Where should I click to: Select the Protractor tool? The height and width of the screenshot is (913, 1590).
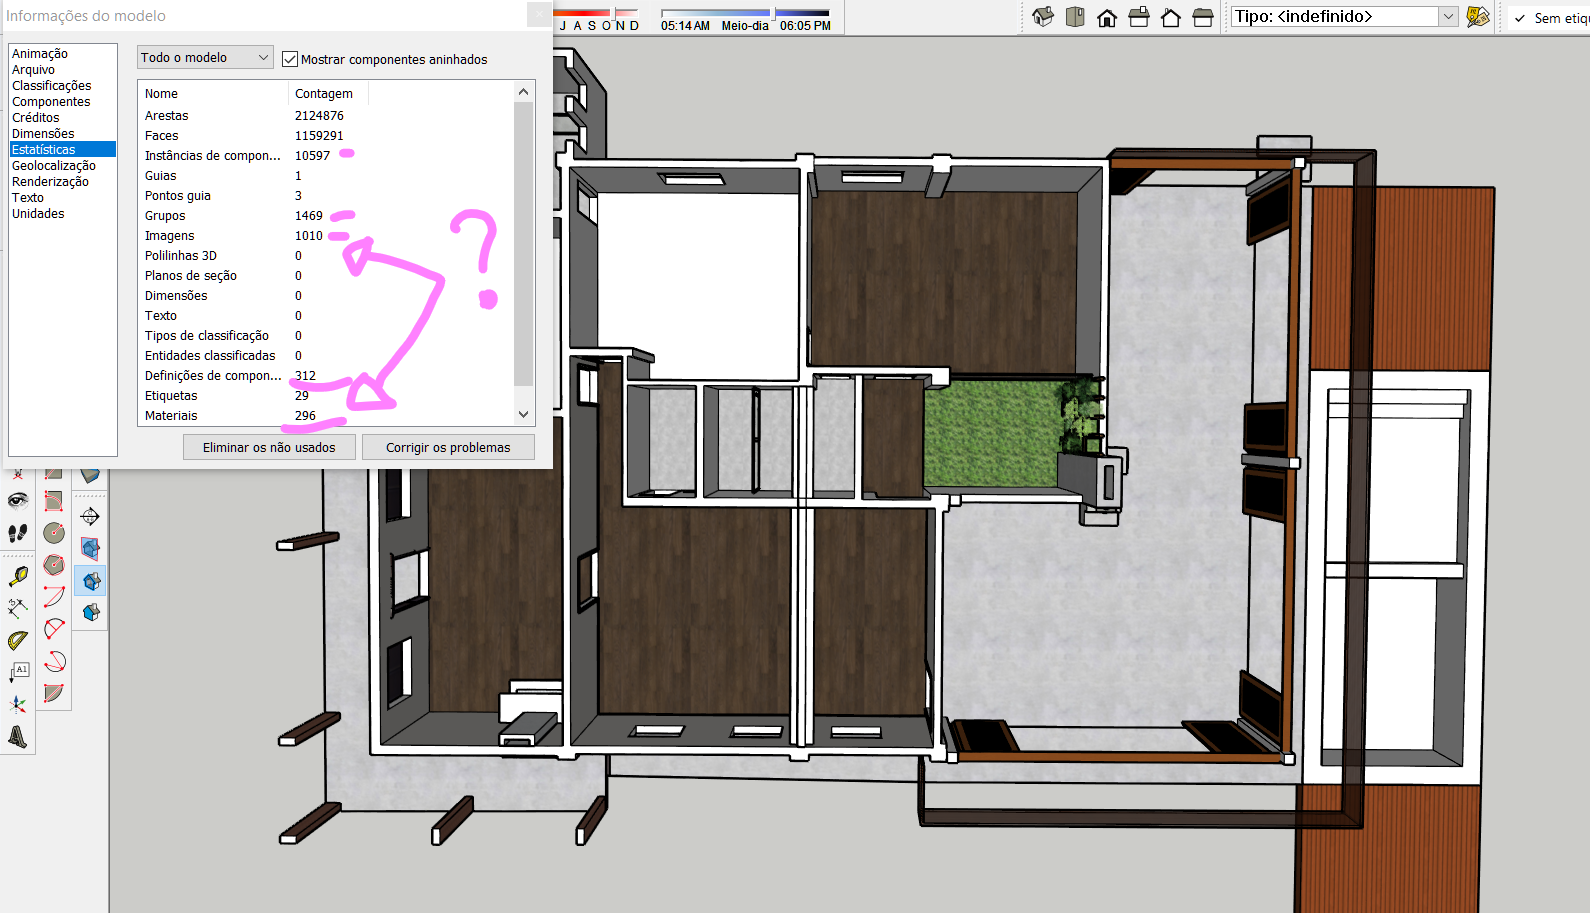18,640
